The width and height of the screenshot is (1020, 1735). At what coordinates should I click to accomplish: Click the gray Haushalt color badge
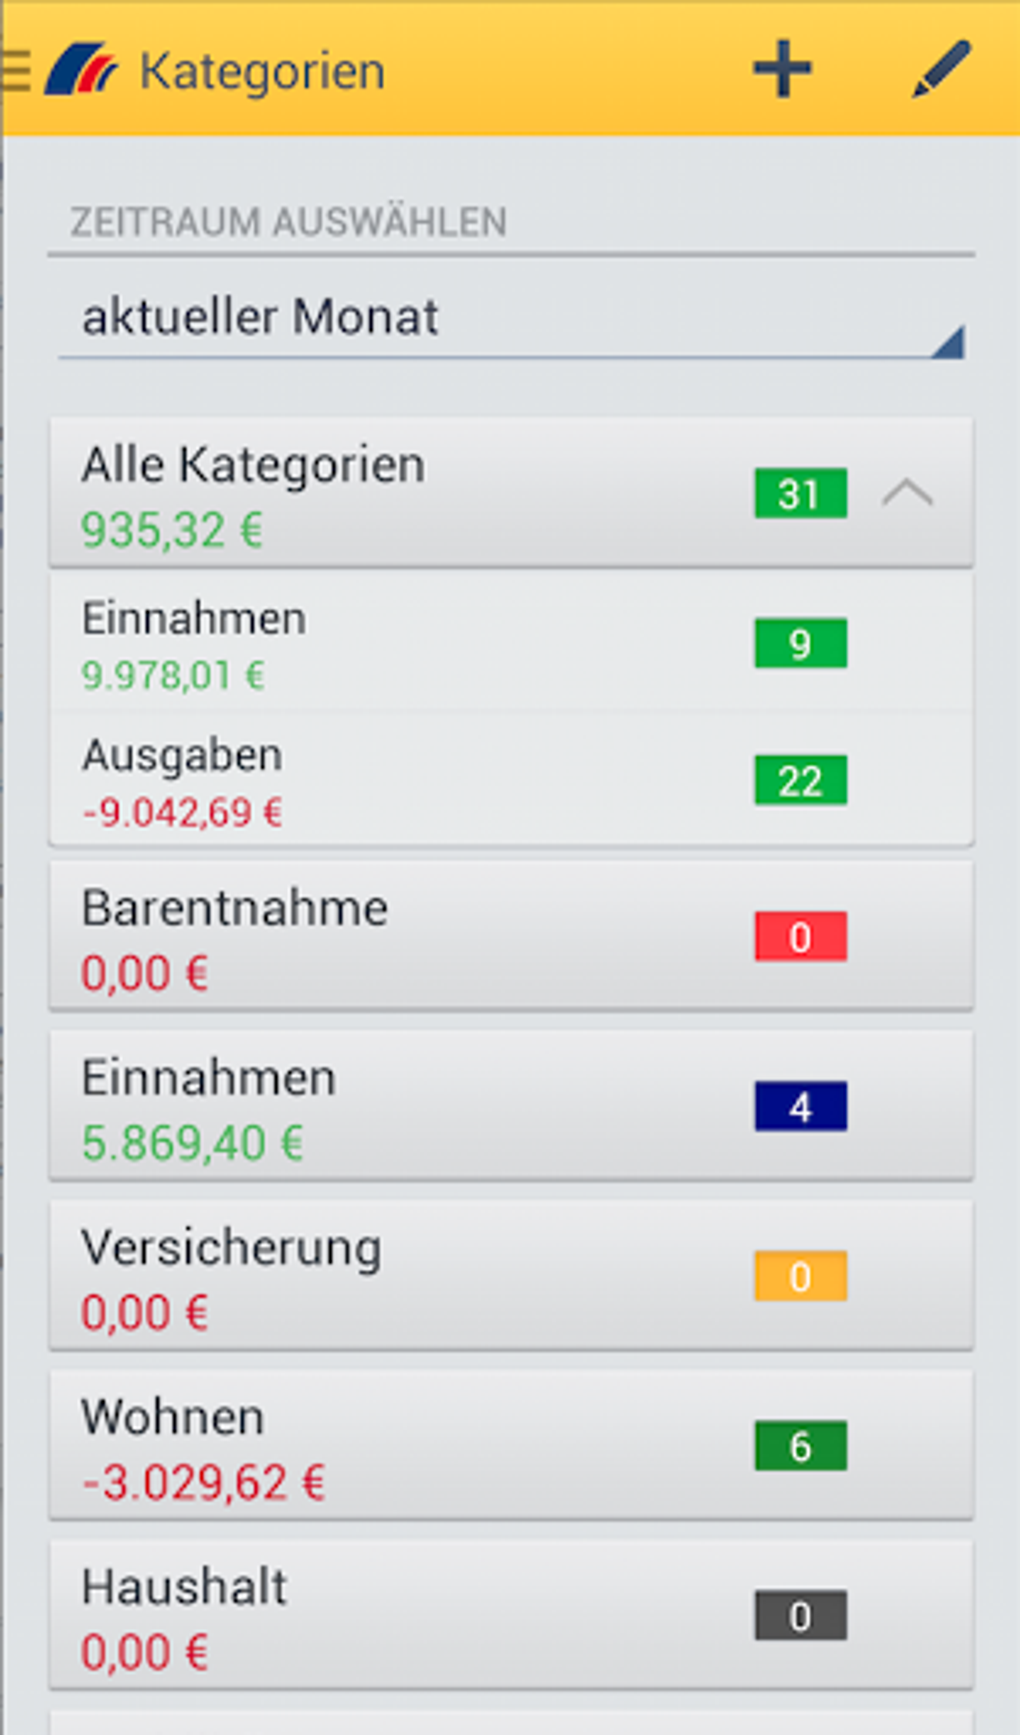[x=800, y=1617]
